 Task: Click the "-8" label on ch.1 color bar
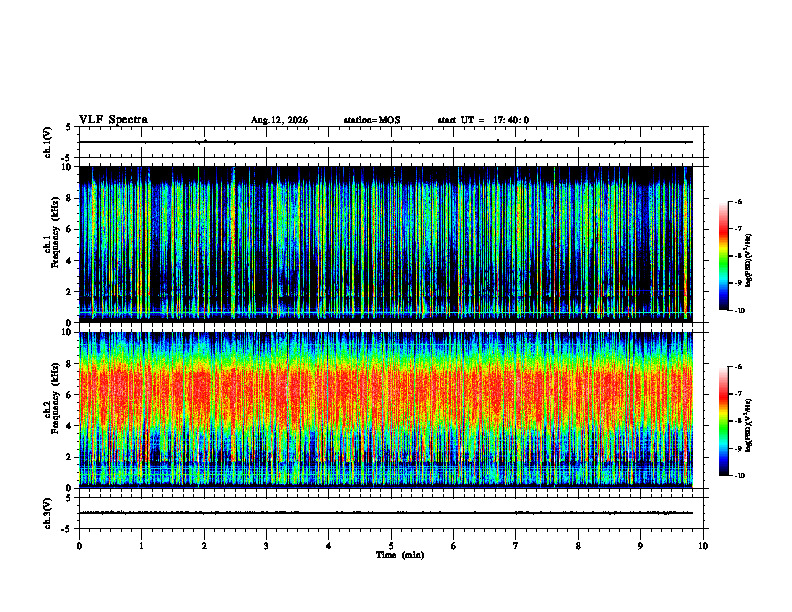point(738,256)
